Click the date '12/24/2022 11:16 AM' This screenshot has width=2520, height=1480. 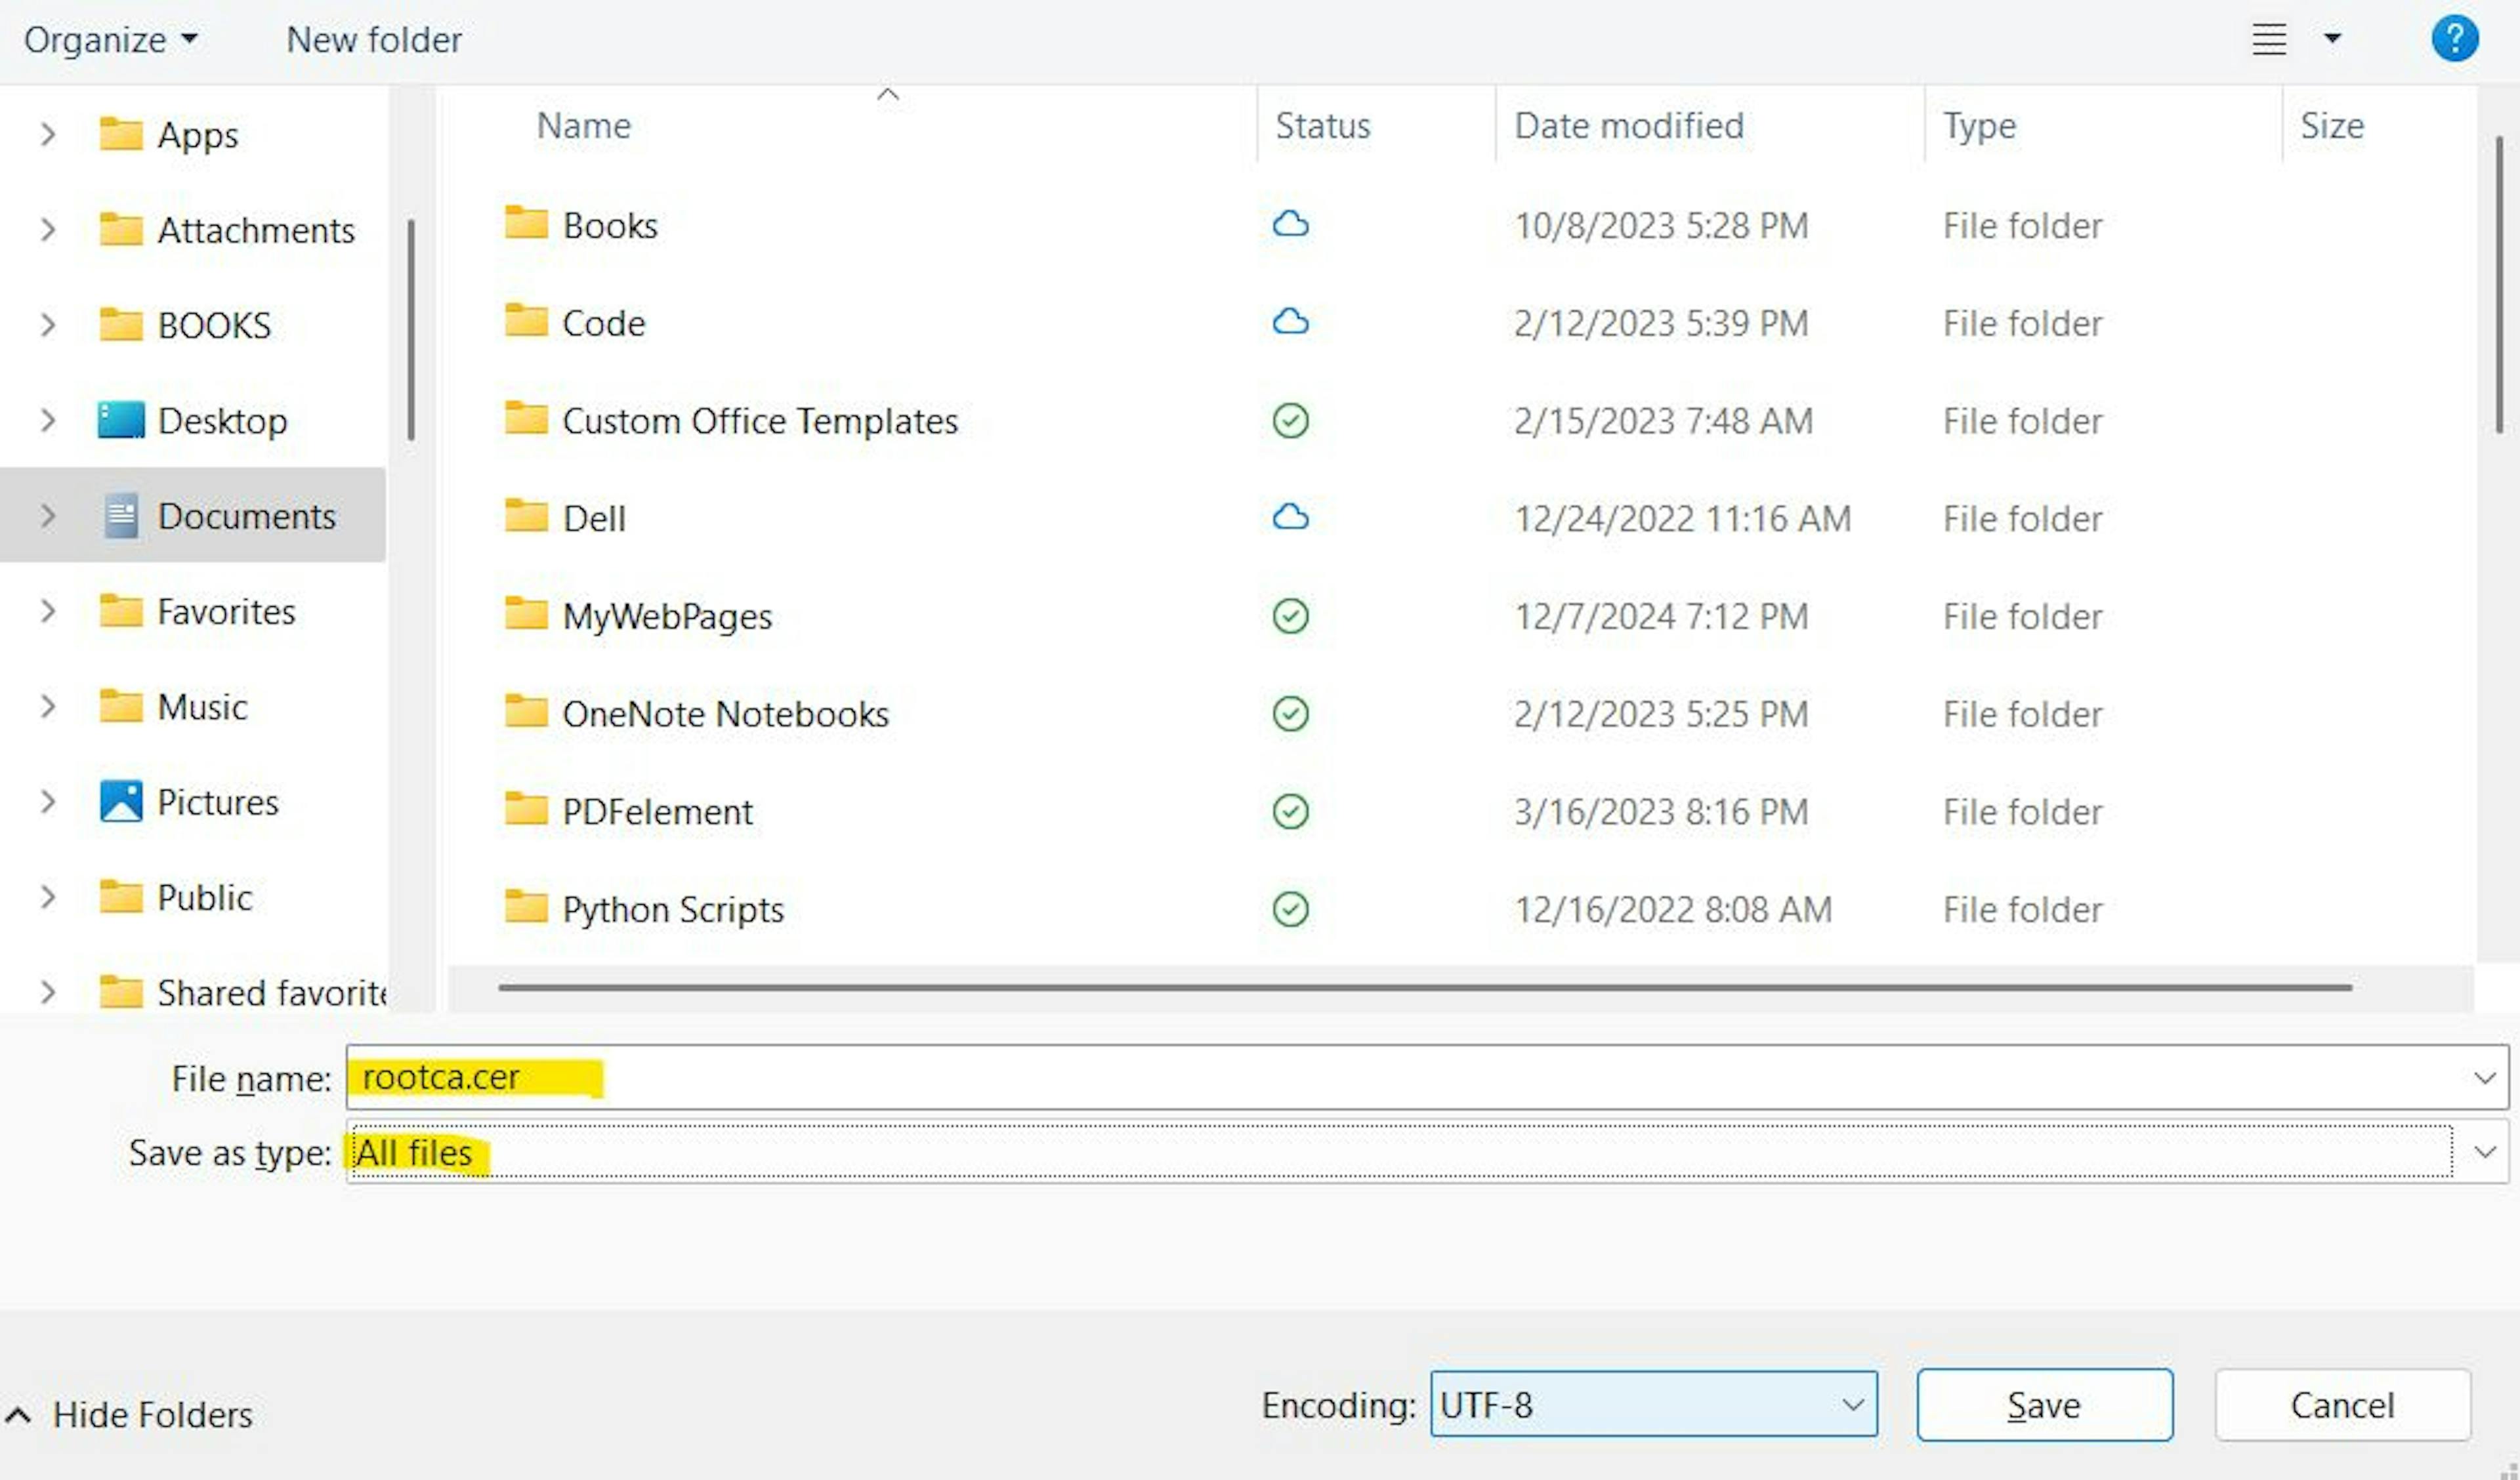1682,518
